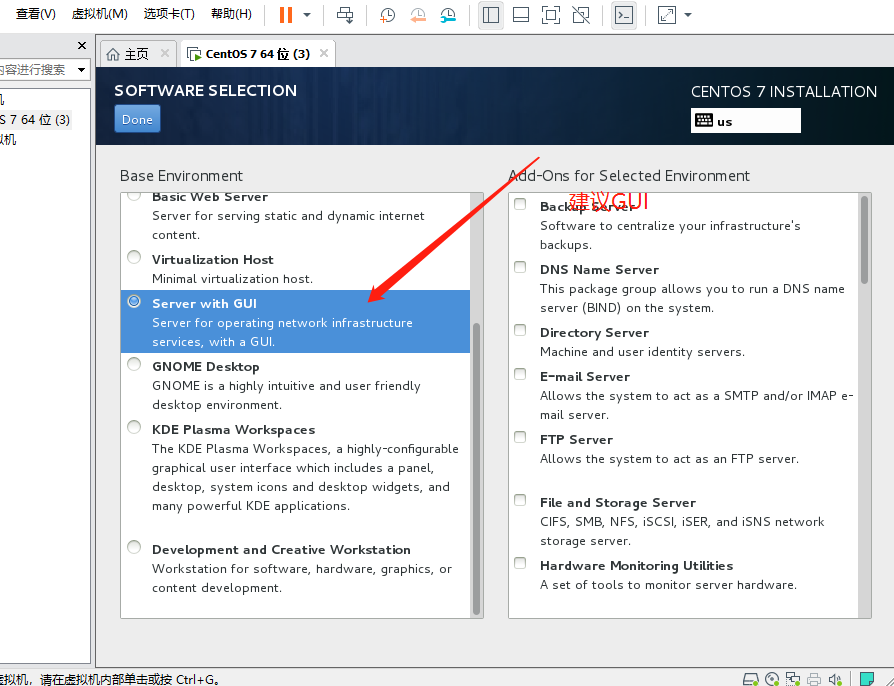Enable the Directory Server checkbox
The width and height of the screenshot is (894, 686).
[520, 330]
